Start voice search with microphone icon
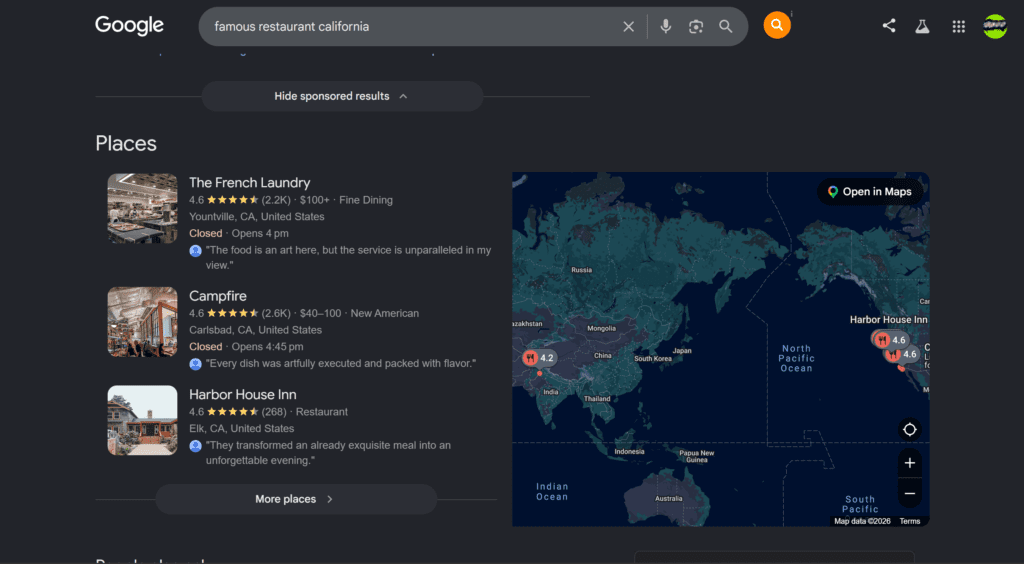 pos(665,27)
